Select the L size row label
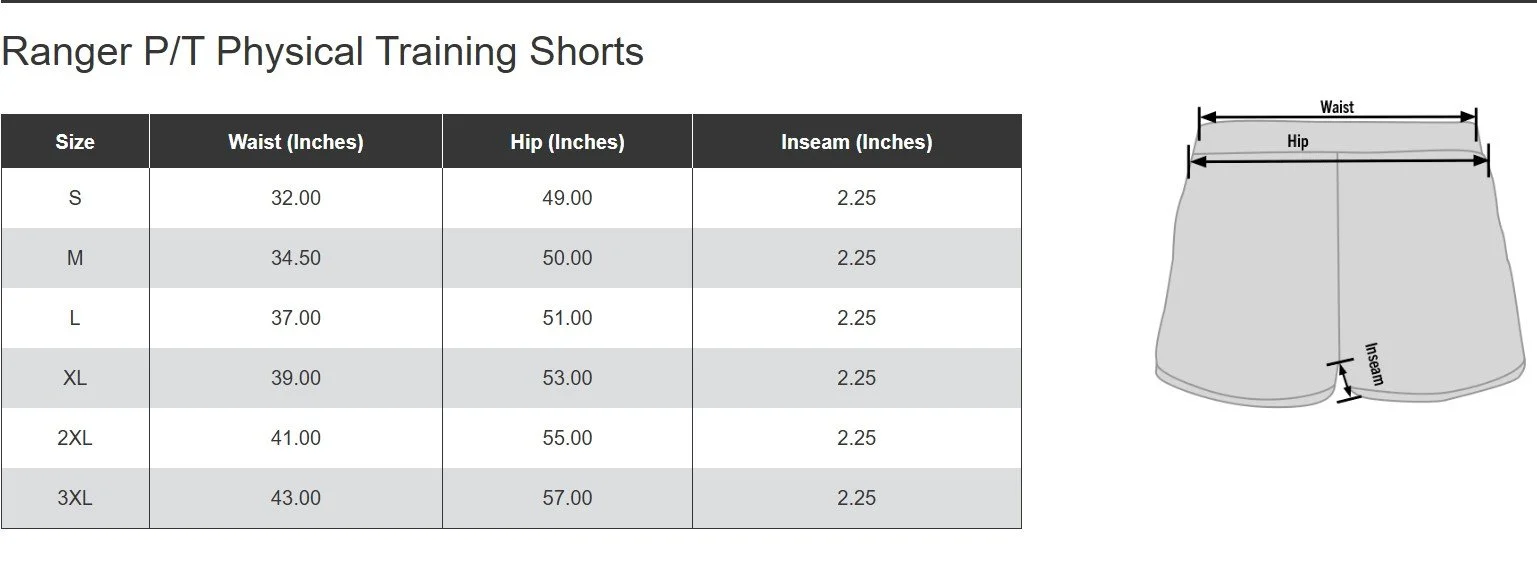Viewport: 1537px width, 573px height. pyautogui.click(x=75, y=318)
